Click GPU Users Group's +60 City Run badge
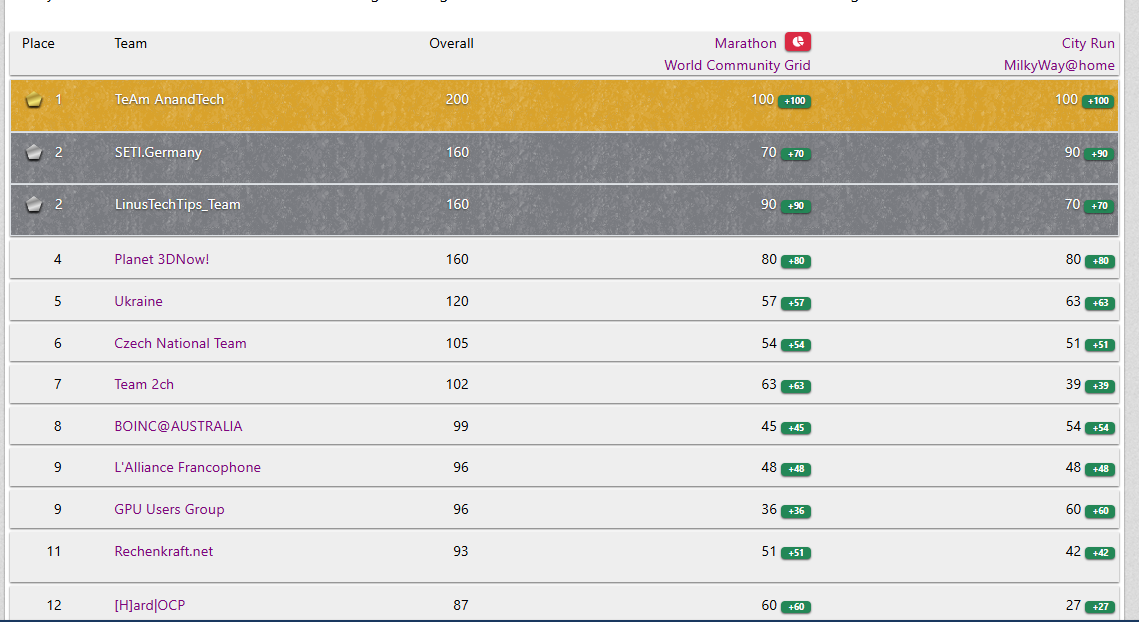The width and height of the screenshot is (1139, 622). [1100, 511]
